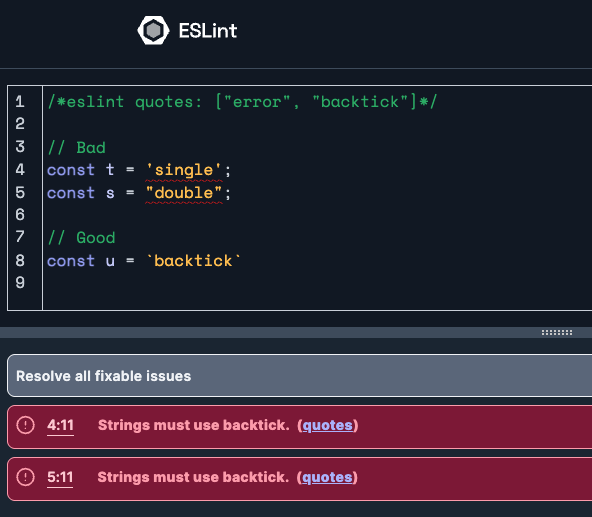This screenshot has height=517, width=592.
Task: Open the quotes rule link in the first error
Action: point(327,426)
